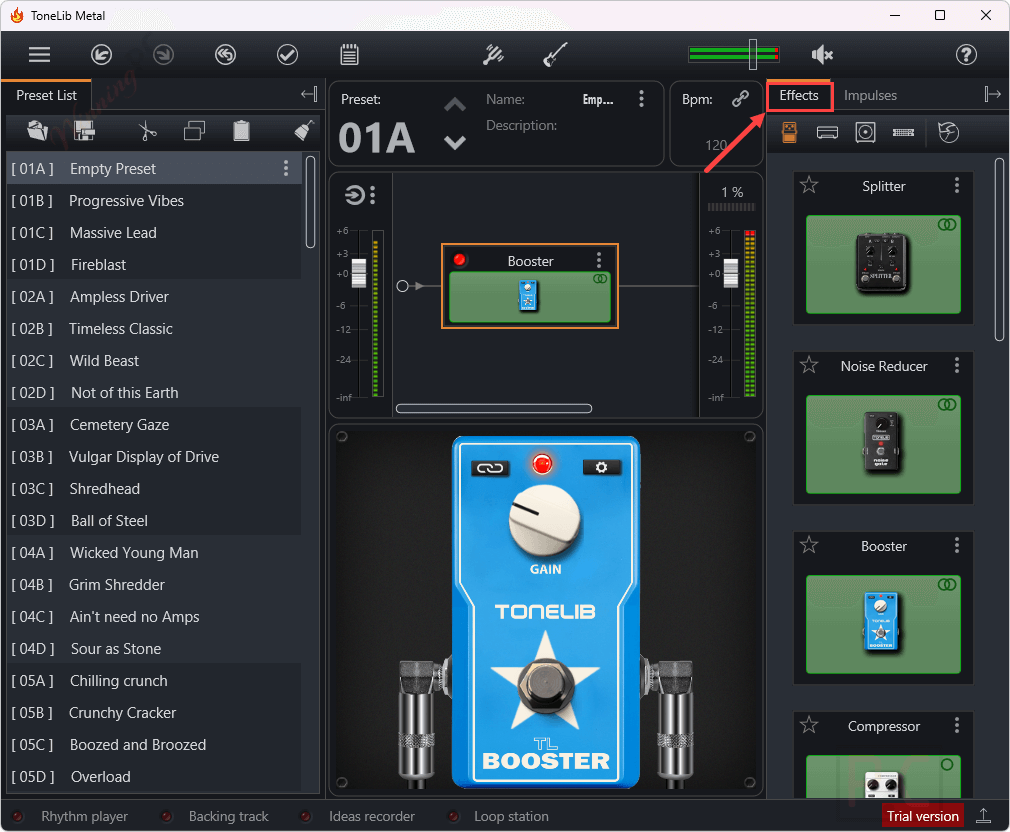
Task: Switch to the Impulses tab
Action: 870,95
